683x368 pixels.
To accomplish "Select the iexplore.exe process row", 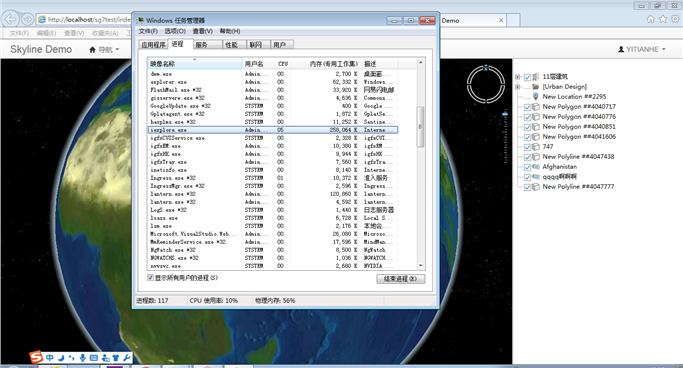I will tap(273, 130).
